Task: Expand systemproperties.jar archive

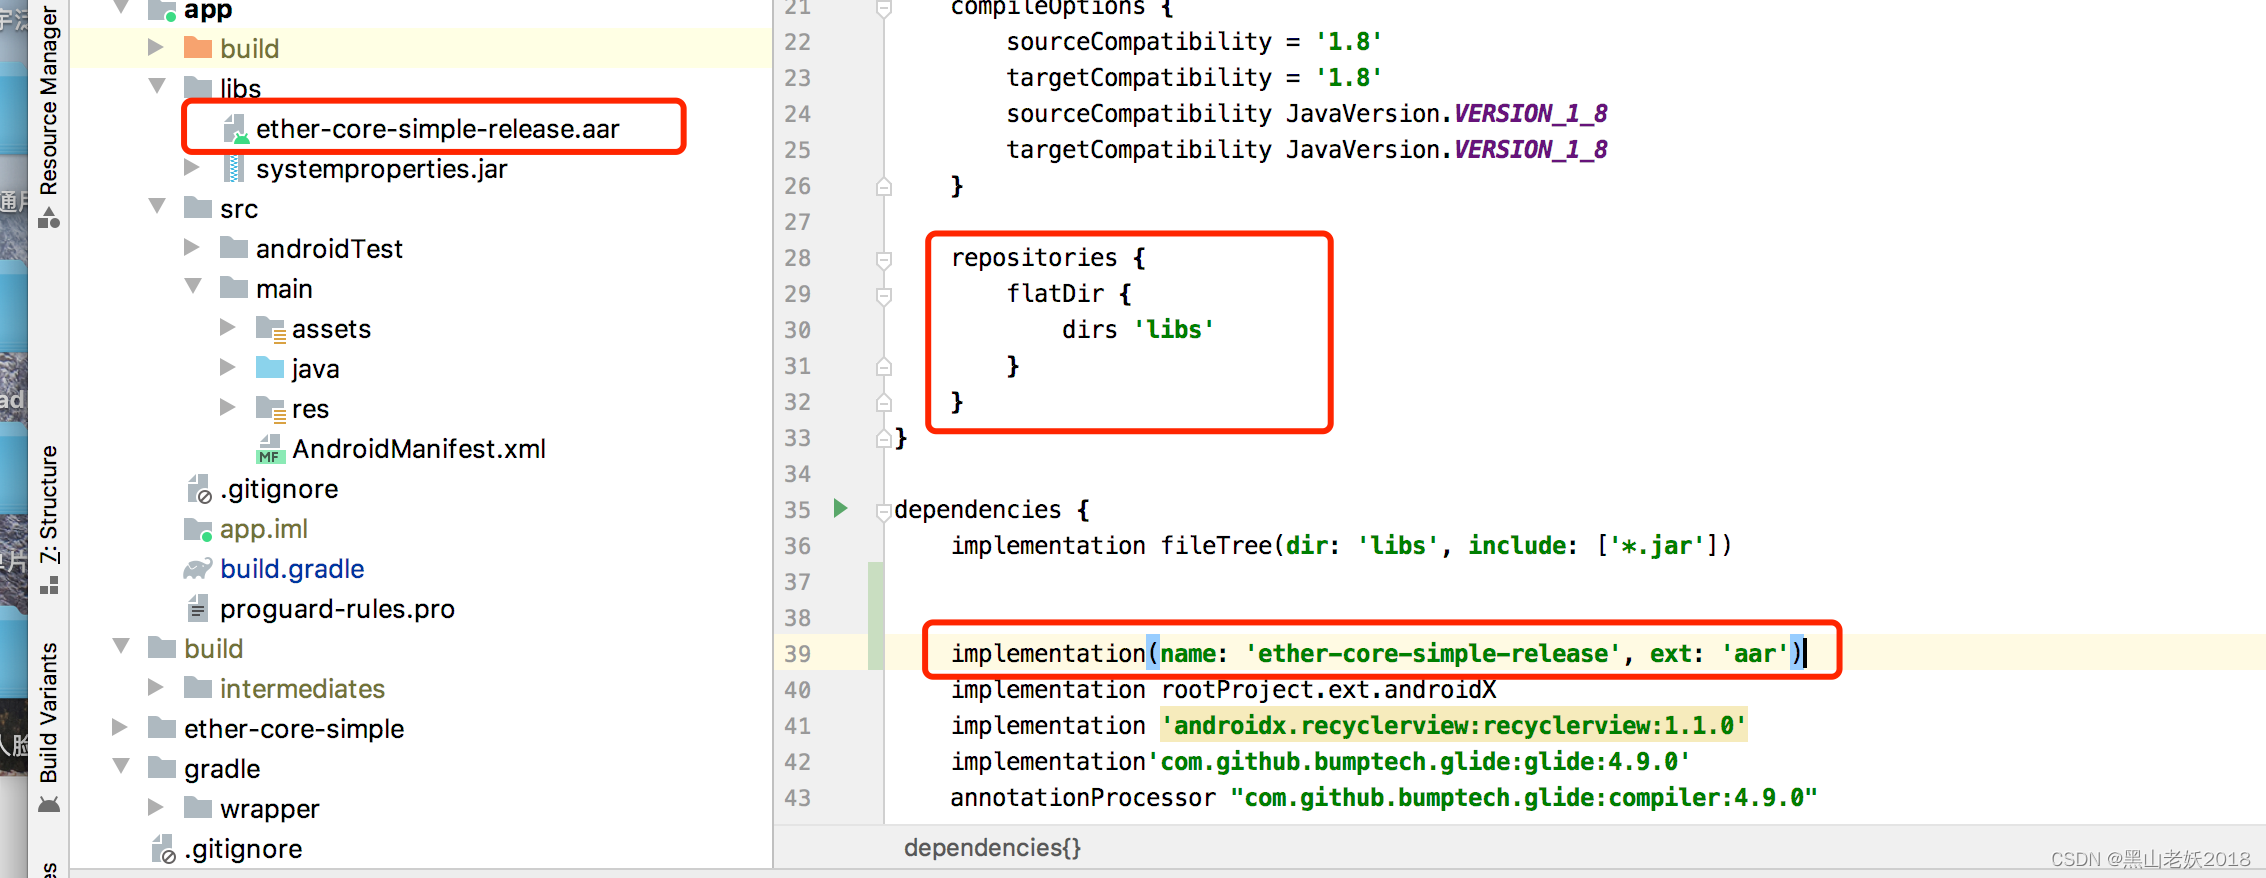Action: pyautogui.click(x=192, y=168)
